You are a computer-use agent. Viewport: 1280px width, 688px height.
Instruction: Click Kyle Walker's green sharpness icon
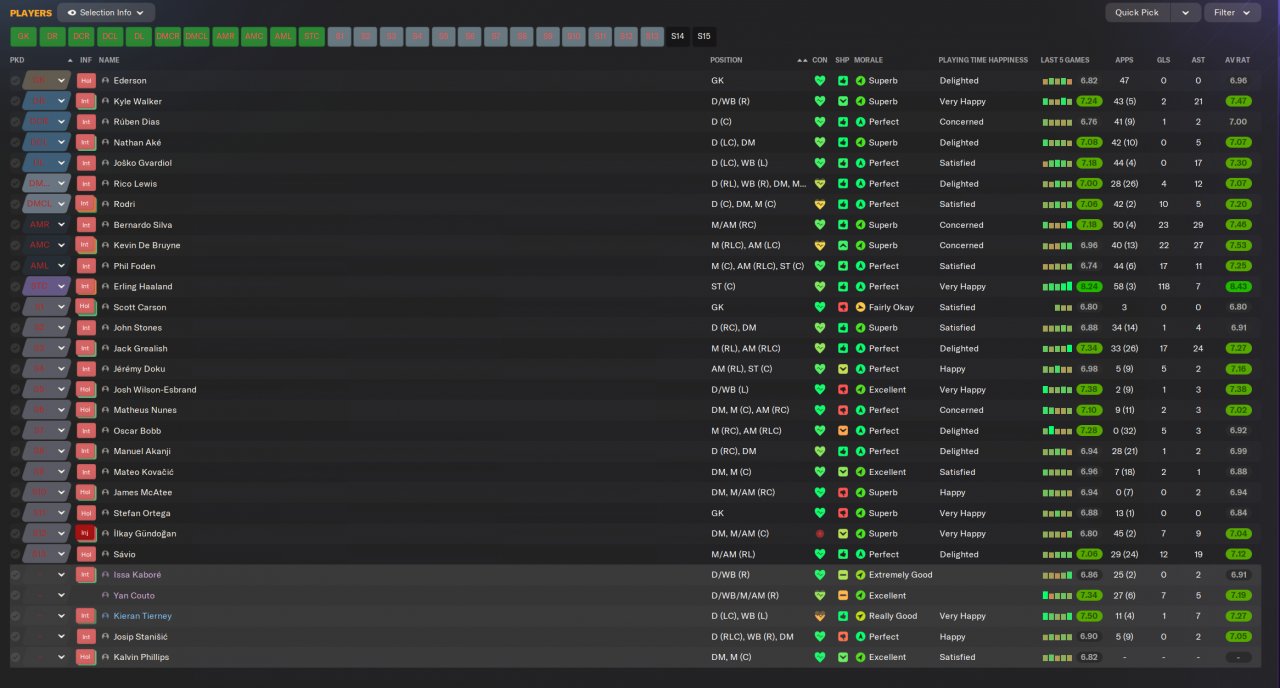click(843, 101)
